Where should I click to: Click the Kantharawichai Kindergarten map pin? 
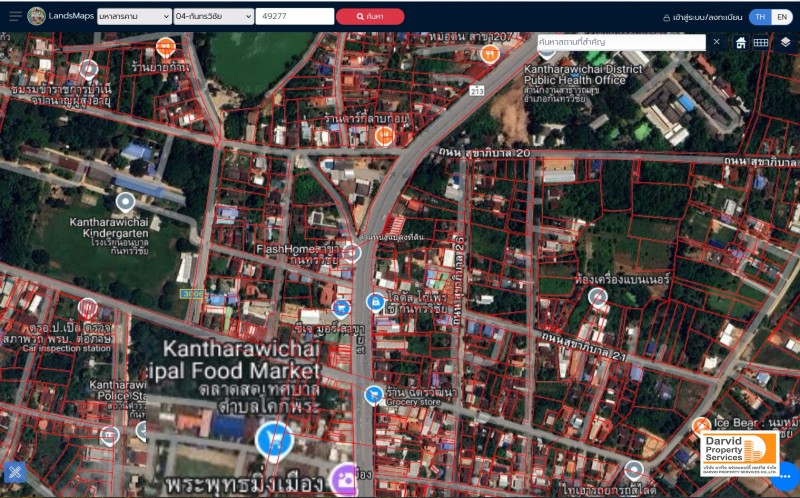[x=124, y=200]
